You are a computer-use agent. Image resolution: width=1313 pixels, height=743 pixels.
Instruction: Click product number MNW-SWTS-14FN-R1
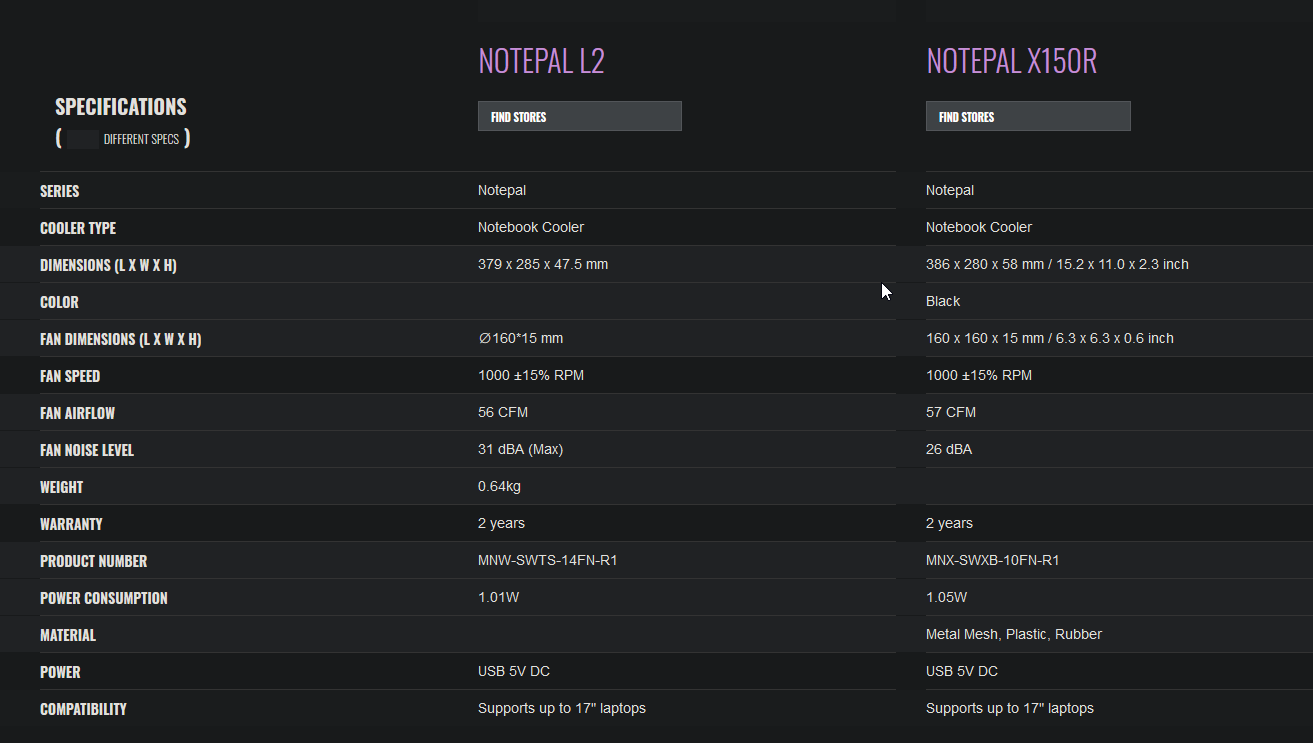click(548, 560)
